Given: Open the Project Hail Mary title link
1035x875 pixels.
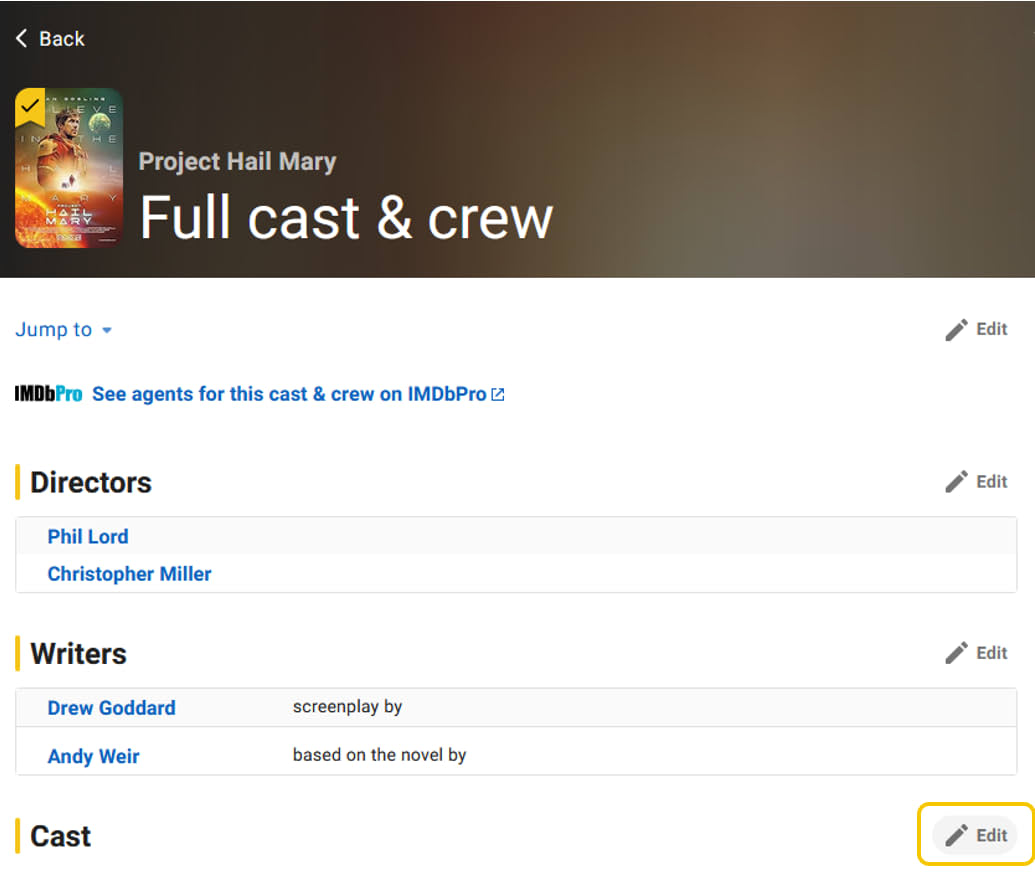Looking at the screenshot, I should pyautogui.click(x=237, y=162).
